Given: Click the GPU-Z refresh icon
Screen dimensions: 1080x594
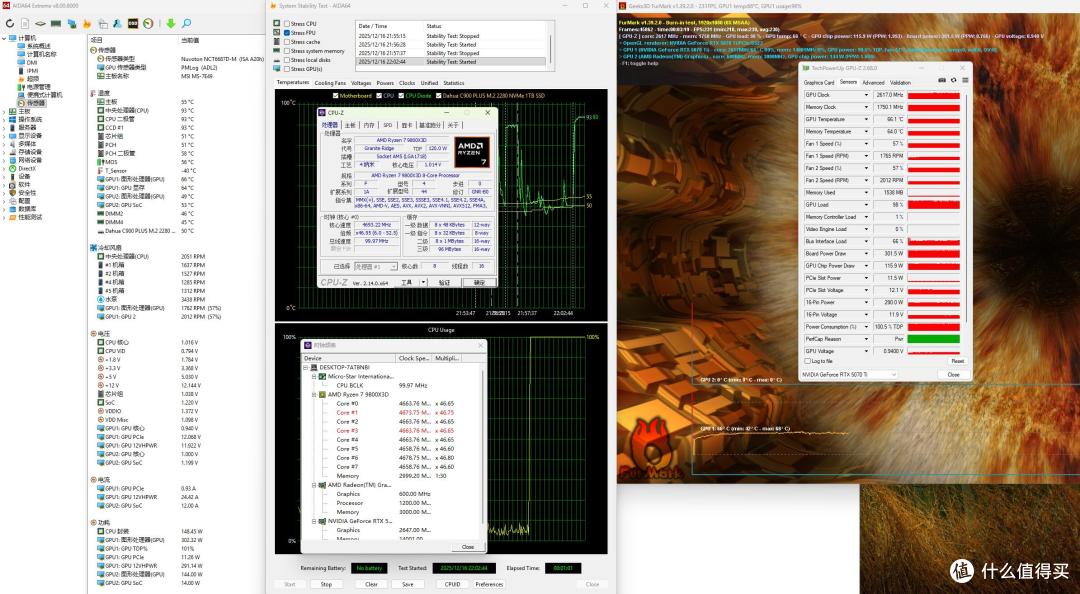Looking at the screenshot, I should [954, 81].
